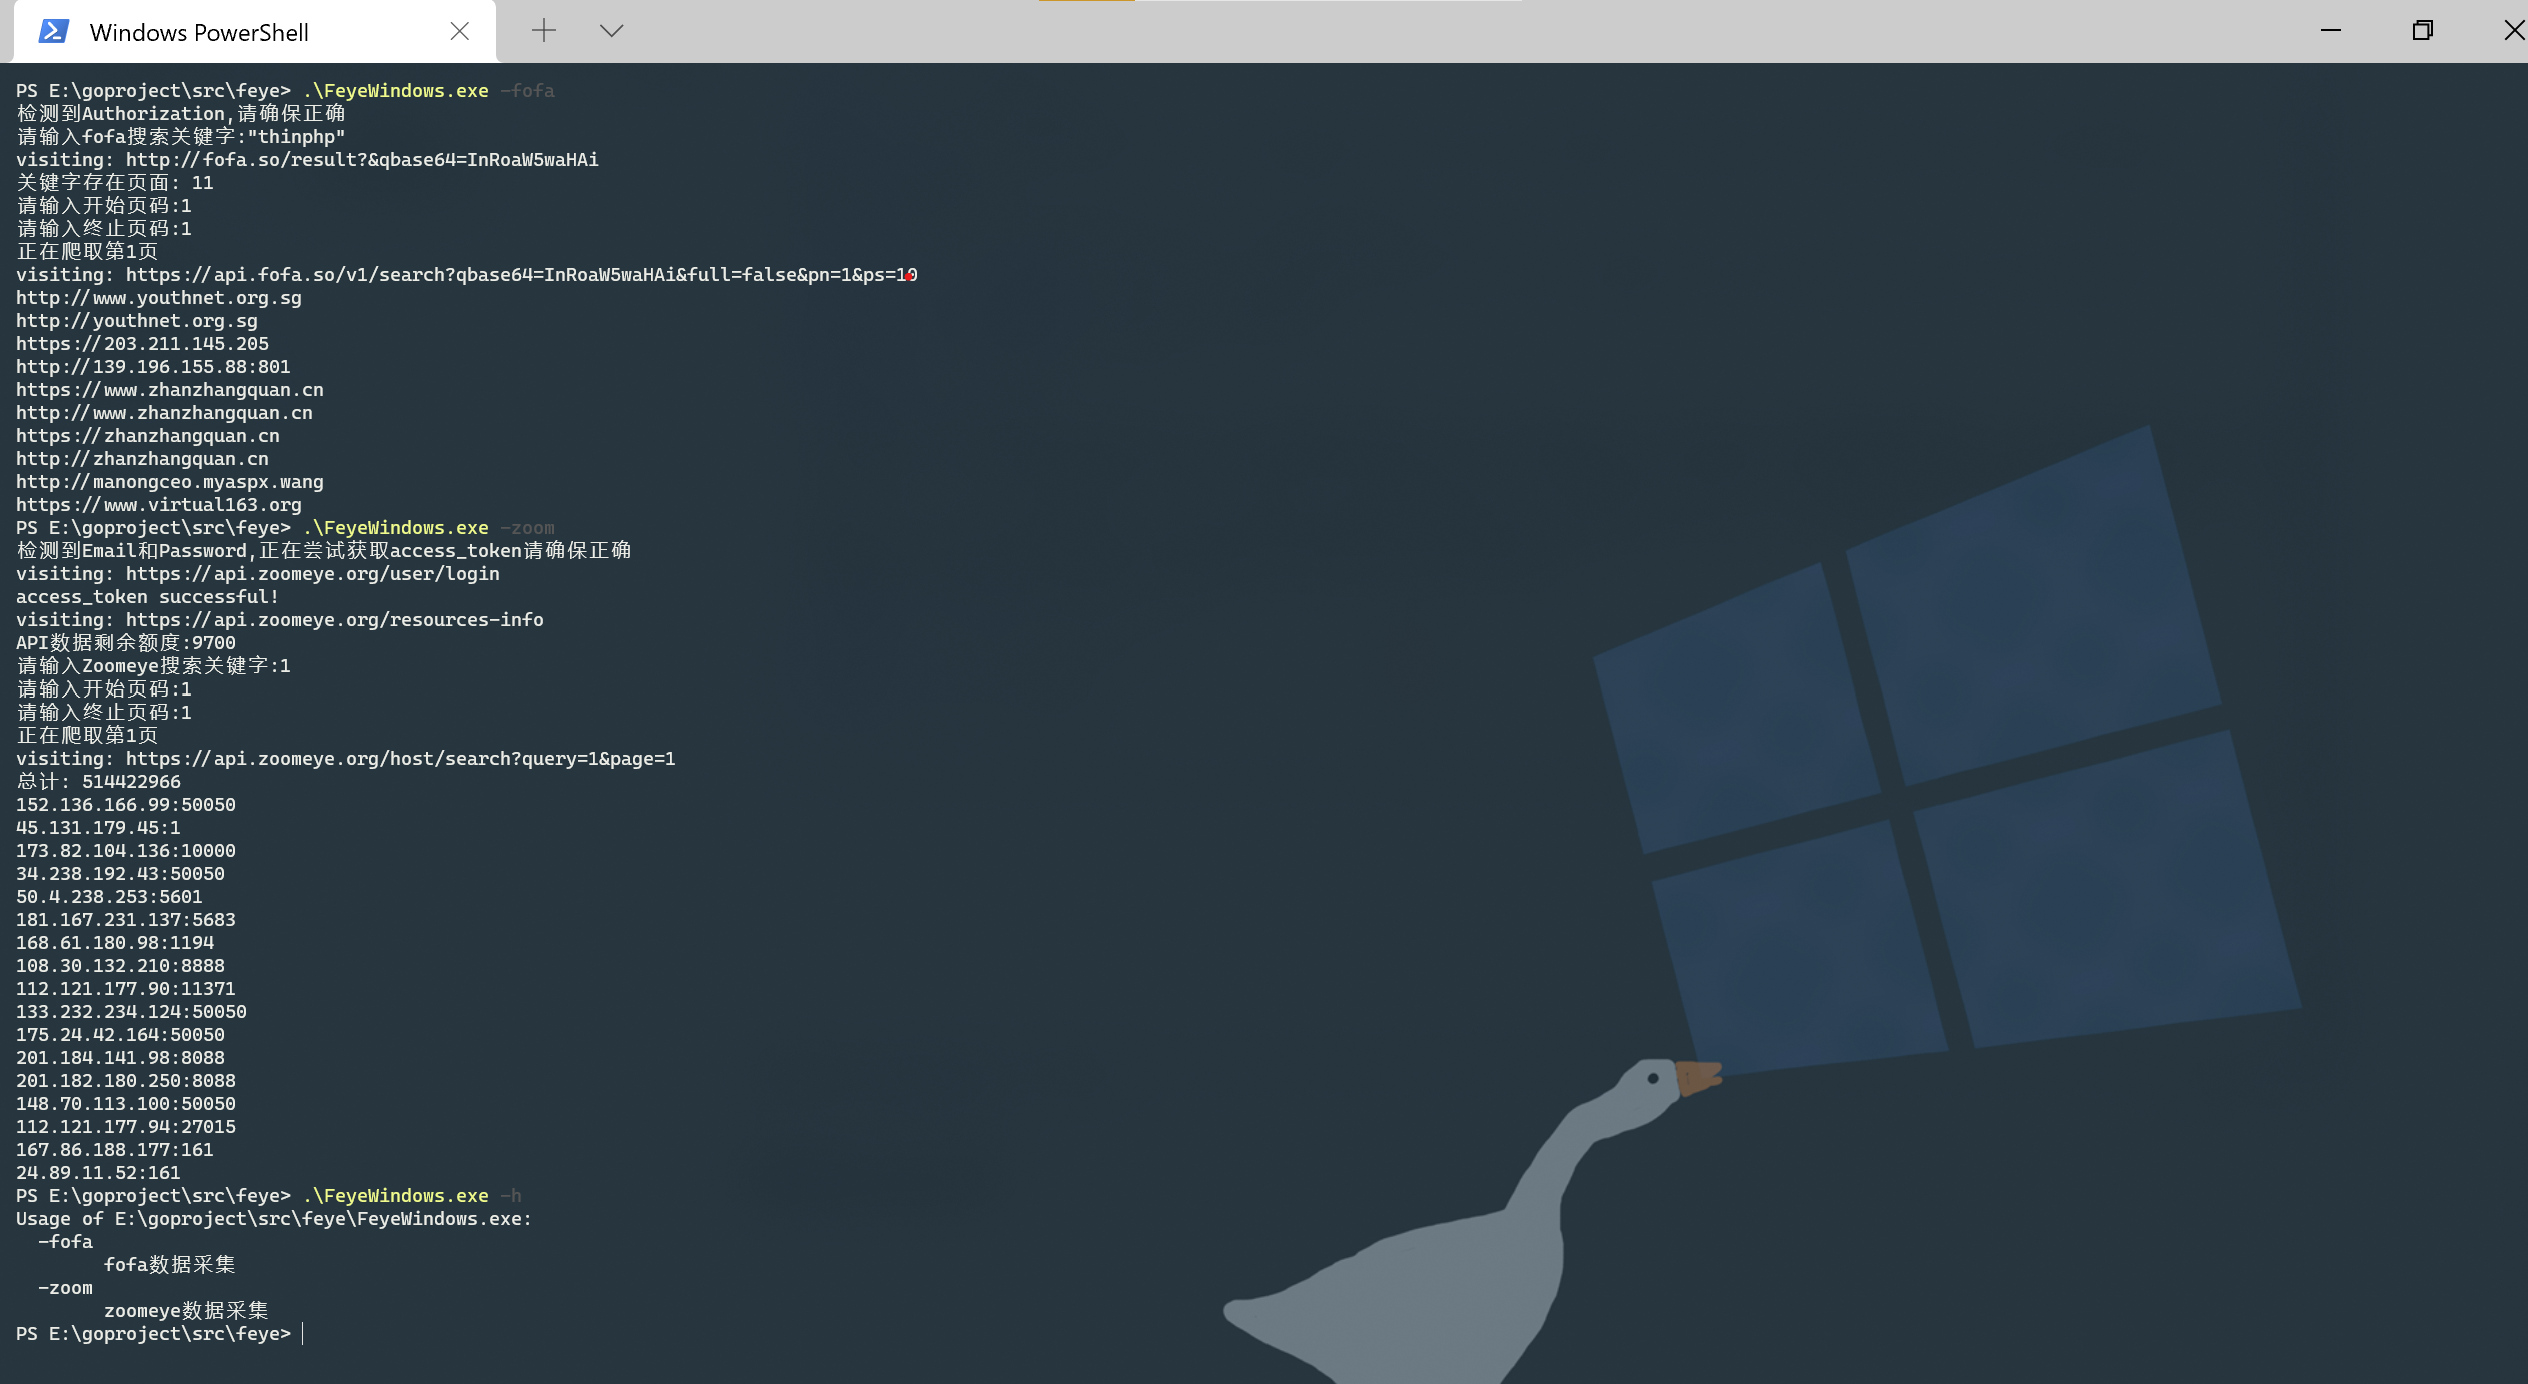2528x1384 pixels.
Task: Click 112.121.177.94:27015 entry
Action: [x=126, y=1127]
